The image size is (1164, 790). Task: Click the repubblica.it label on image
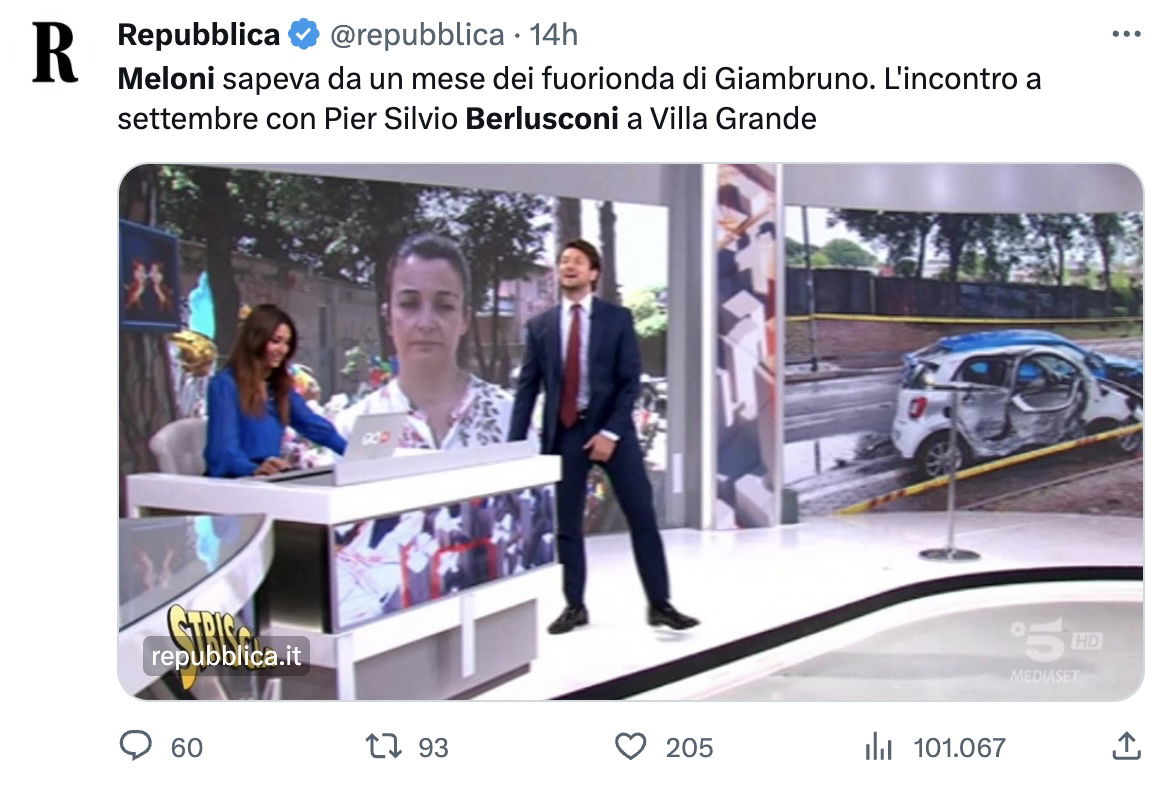coord(226,656)
